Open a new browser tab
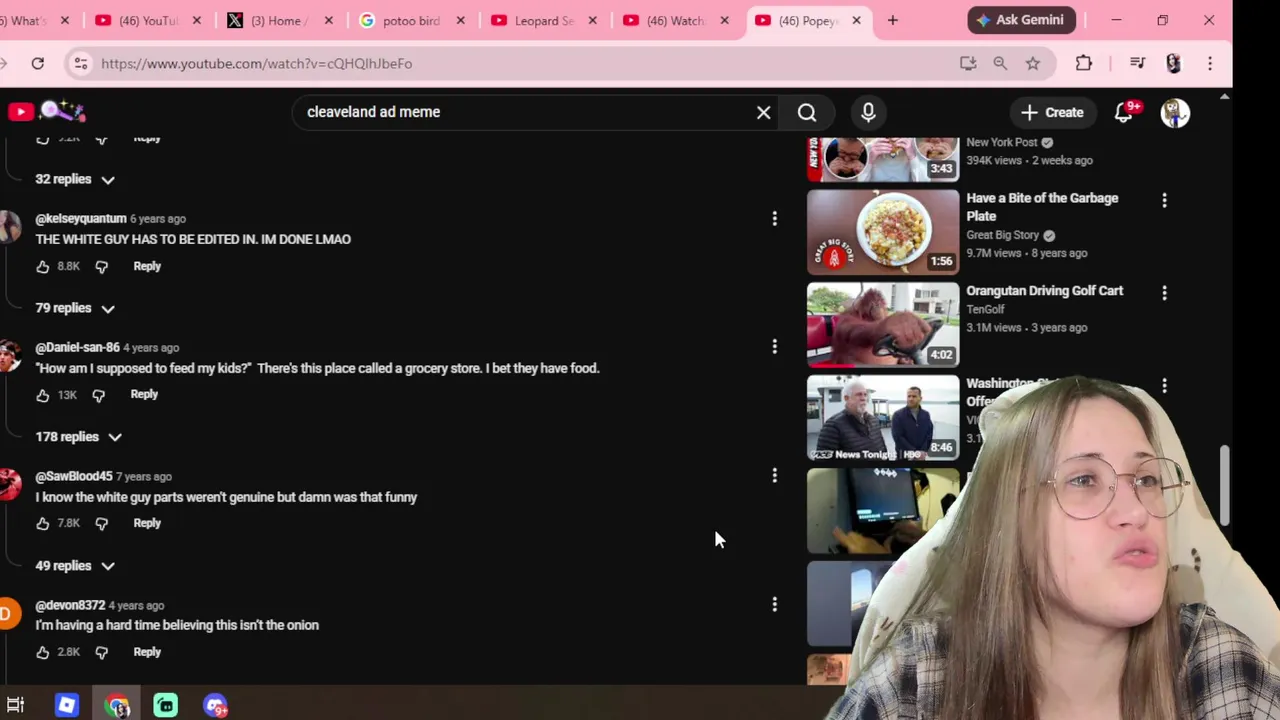The image size is (1280, 720). (893, 20)
